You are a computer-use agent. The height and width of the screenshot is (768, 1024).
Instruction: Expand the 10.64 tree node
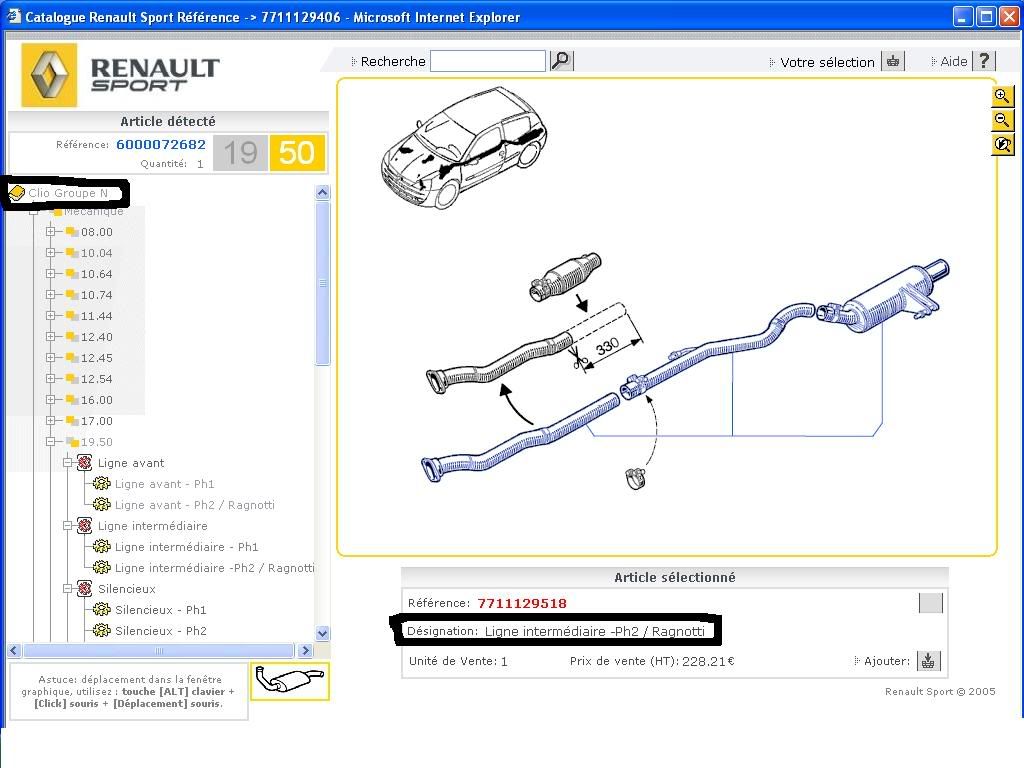(50, 274)
